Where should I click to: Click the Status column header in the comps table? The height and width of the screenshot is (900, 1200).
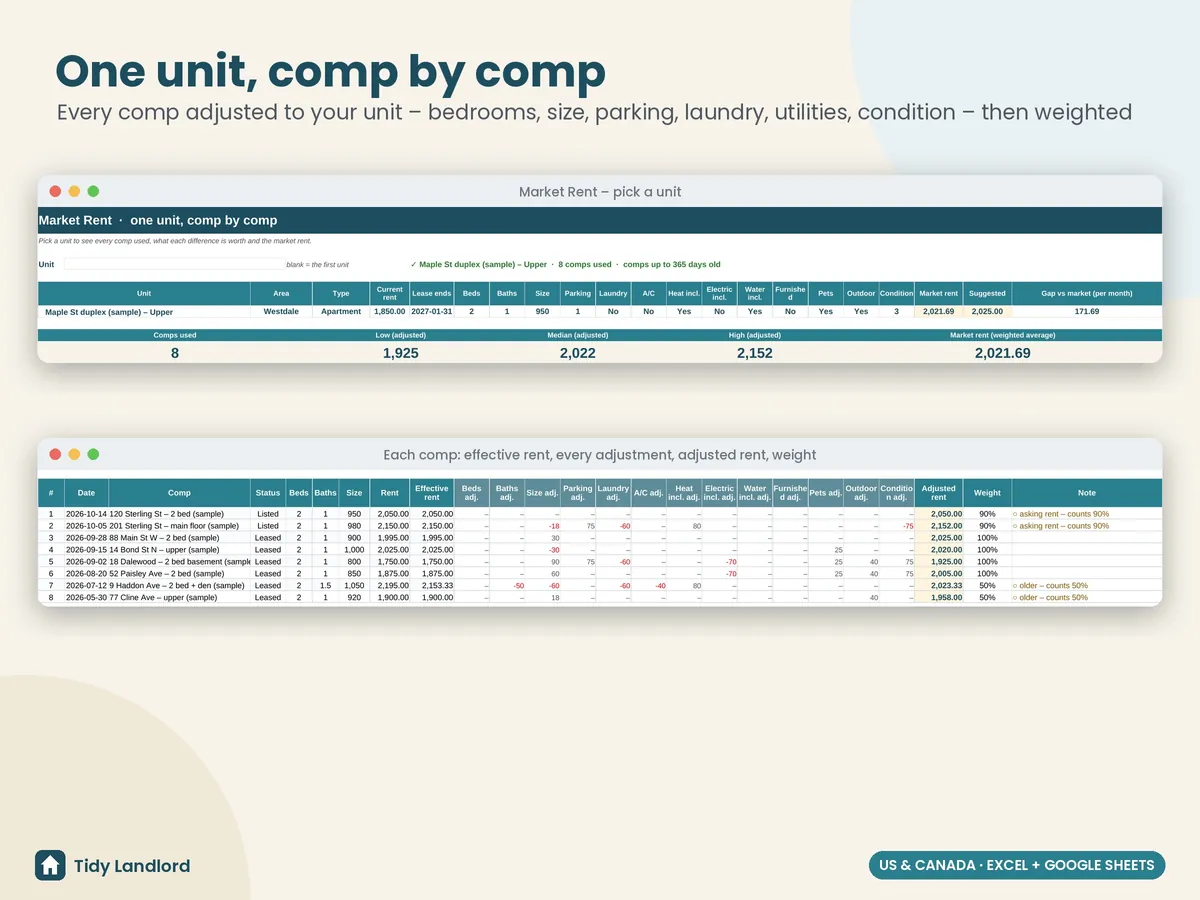click(268, 492)
